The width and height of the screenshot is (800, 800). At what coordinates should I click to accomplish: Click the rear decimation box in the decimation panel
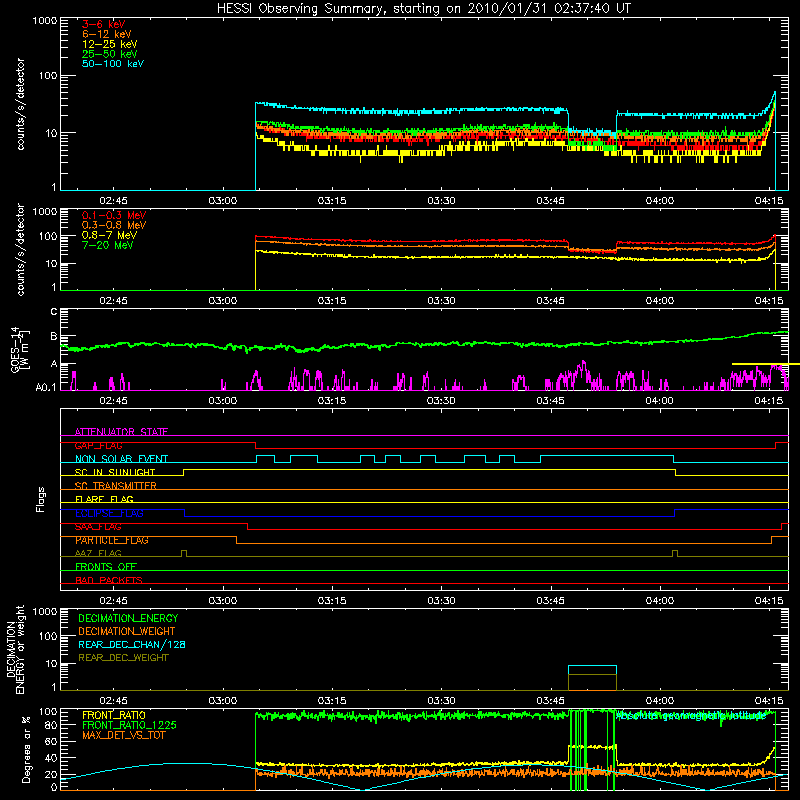click(x=592, y=678)
